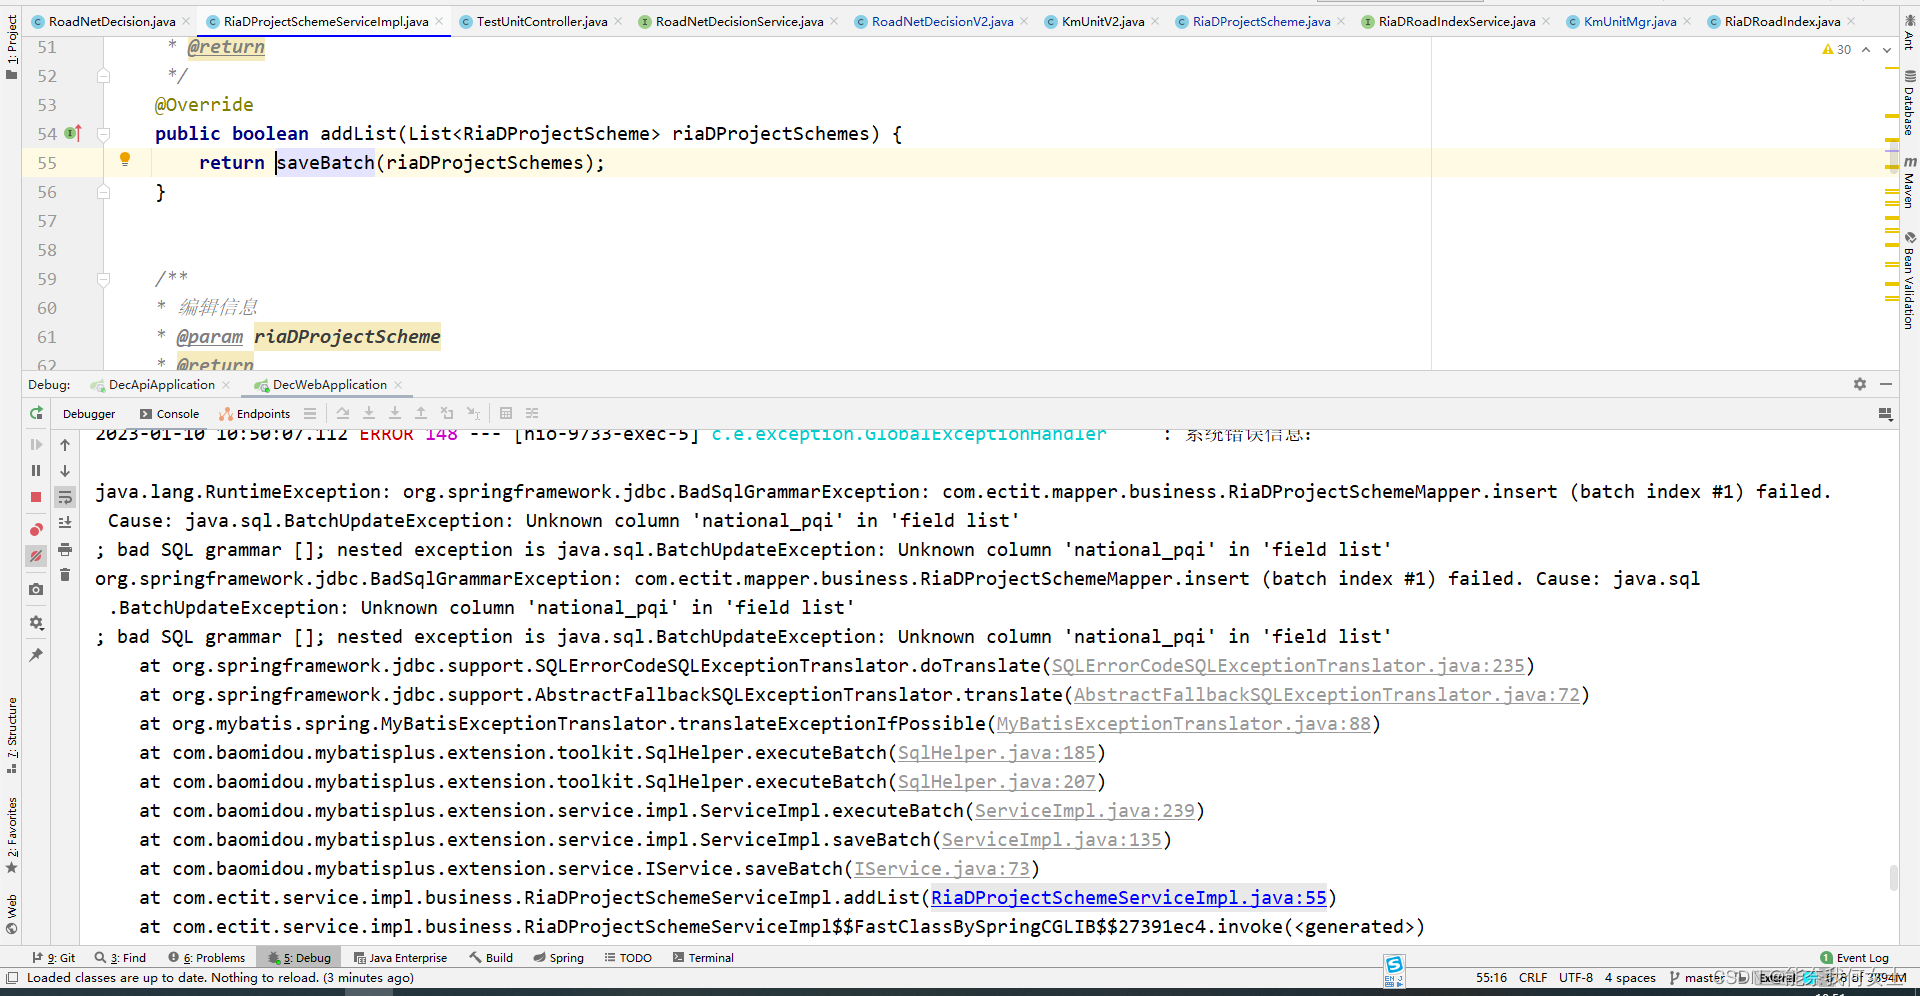This screenshot has height=996, width=1920.
Task: Open View Breakpoints dialog
Action: click(x=36, y=529)
